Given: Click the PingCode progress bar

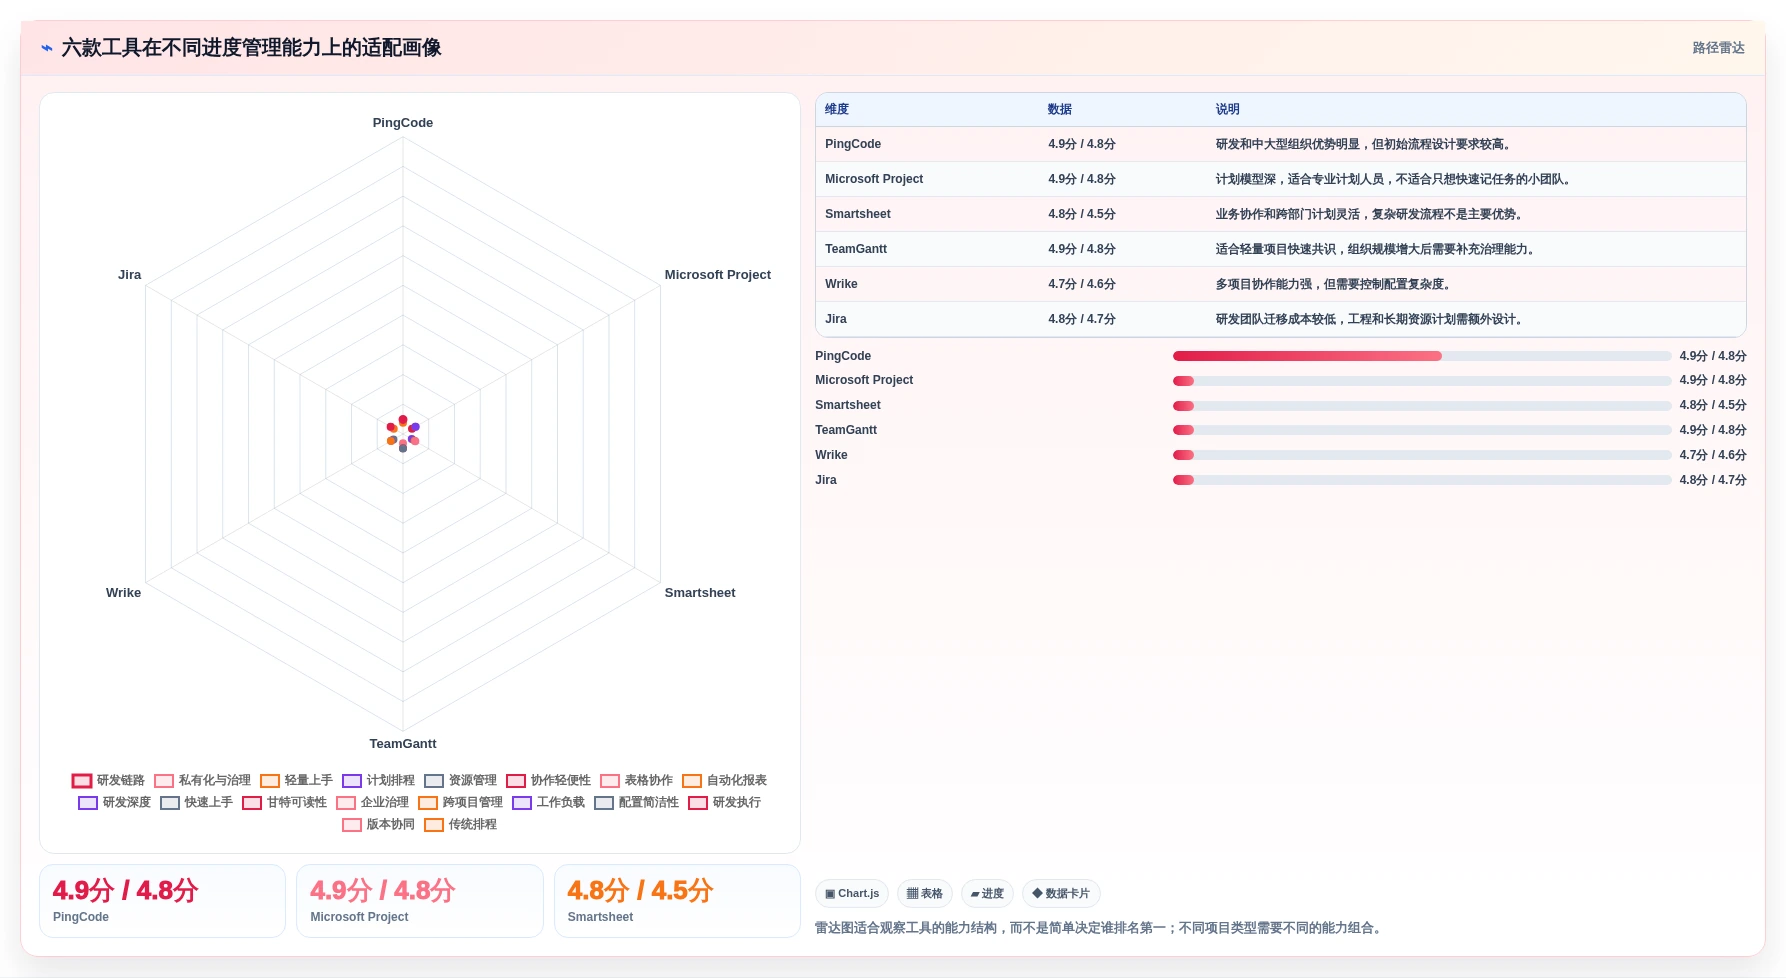Looking at the screenshot, I should [x=1422, y=356].
